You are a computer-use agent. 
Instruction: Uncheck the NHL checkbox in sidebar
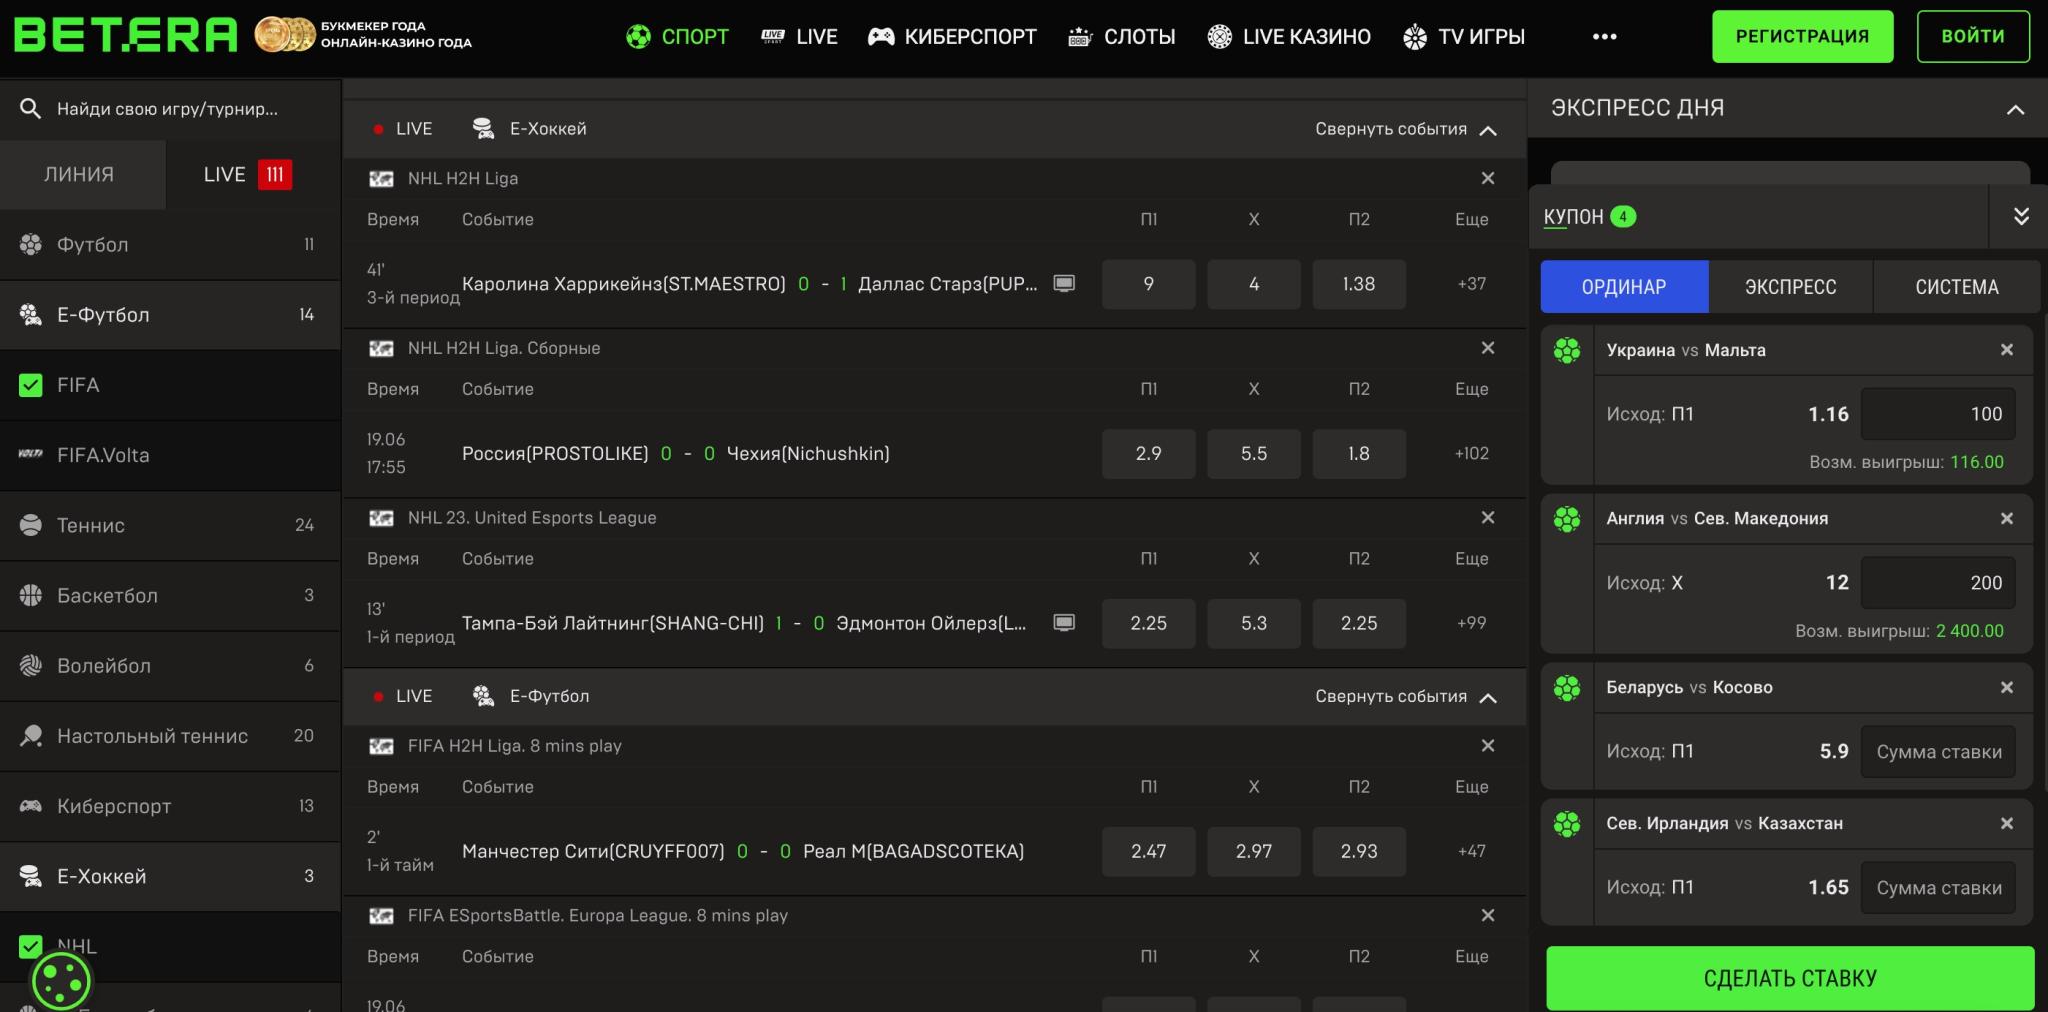[x=31, y=946]
